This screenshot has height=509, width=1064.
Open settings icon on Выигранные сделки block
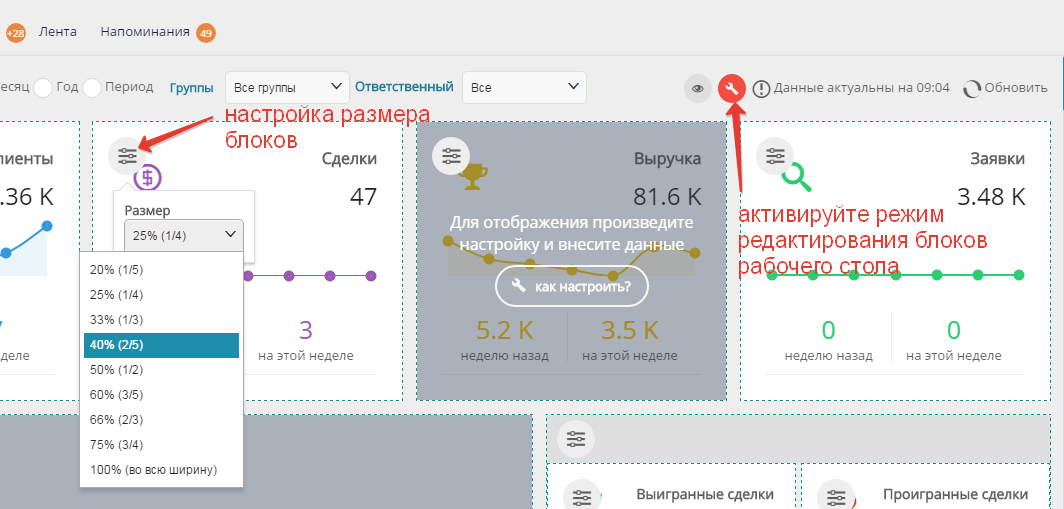[582, 498]
